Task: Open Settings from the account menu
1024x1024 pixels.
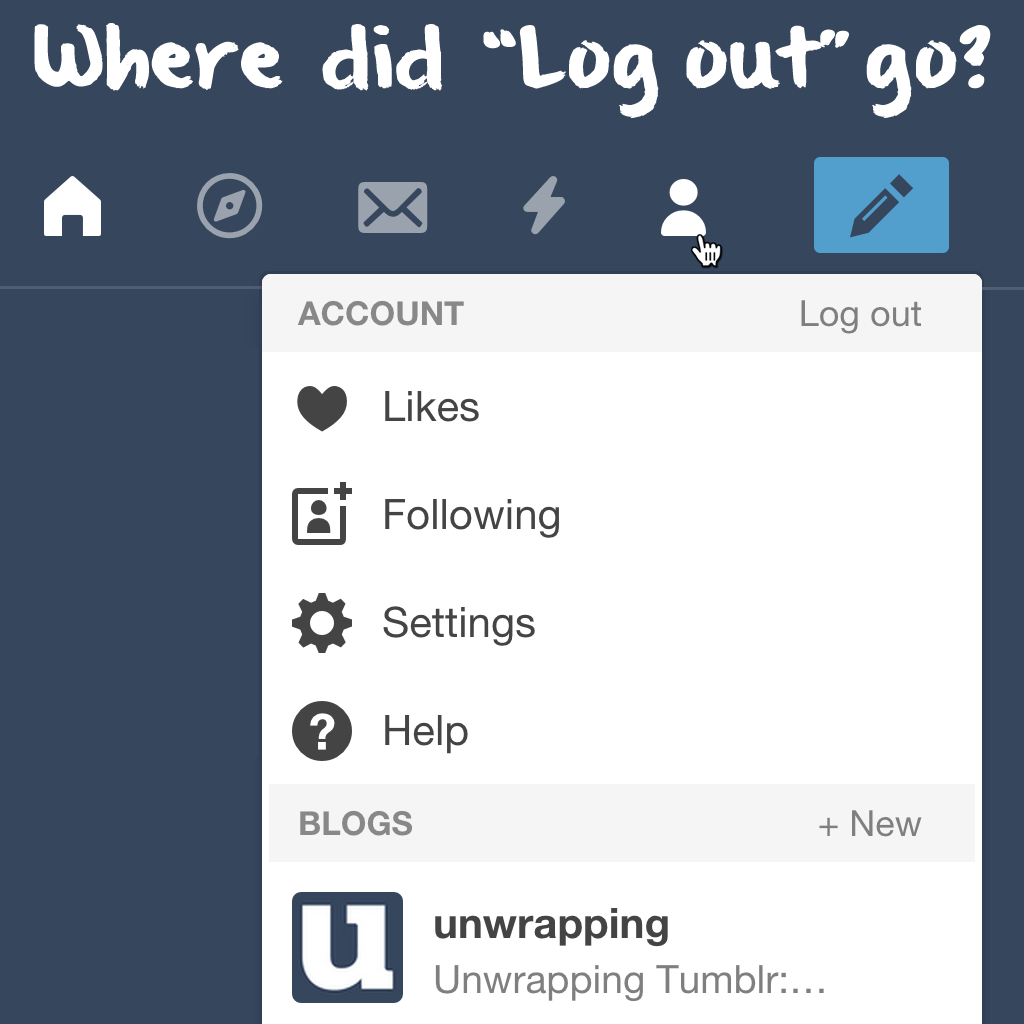Action: pyautogui.click(x=458, y=622)
